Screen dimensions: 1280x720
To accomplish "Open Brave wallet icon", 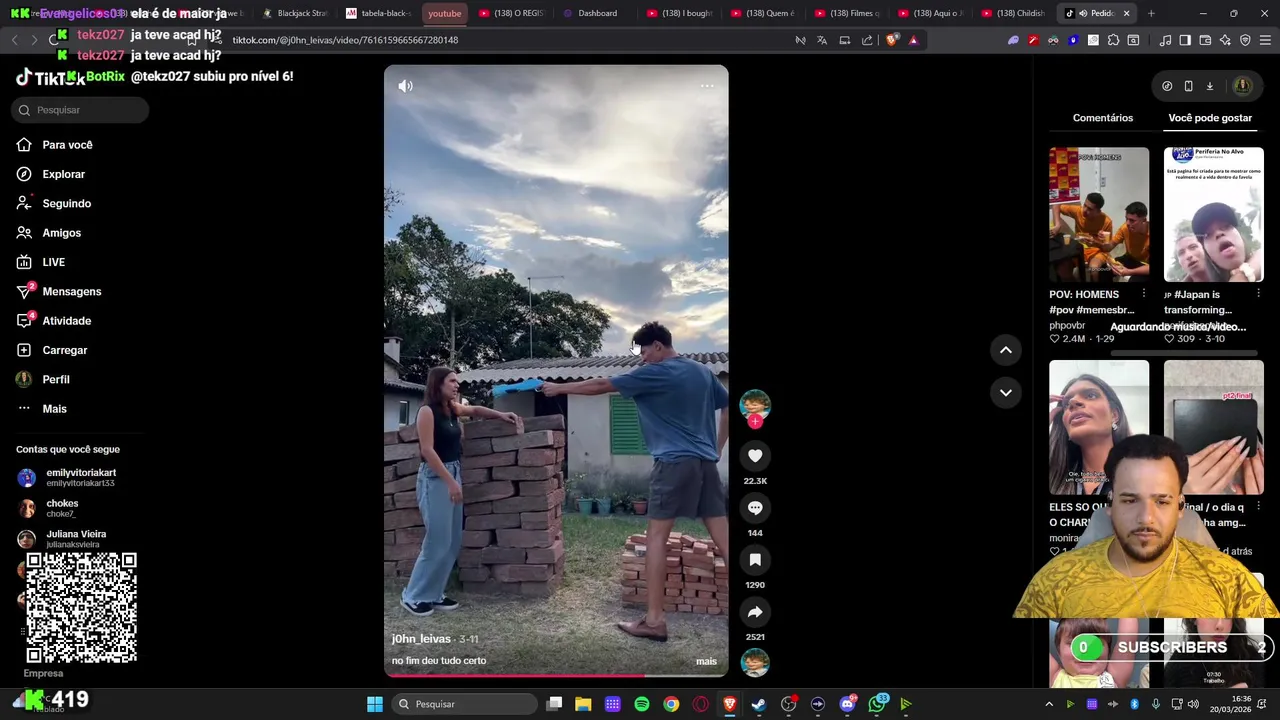I will pyautogui.click(x=1205, y=40).
